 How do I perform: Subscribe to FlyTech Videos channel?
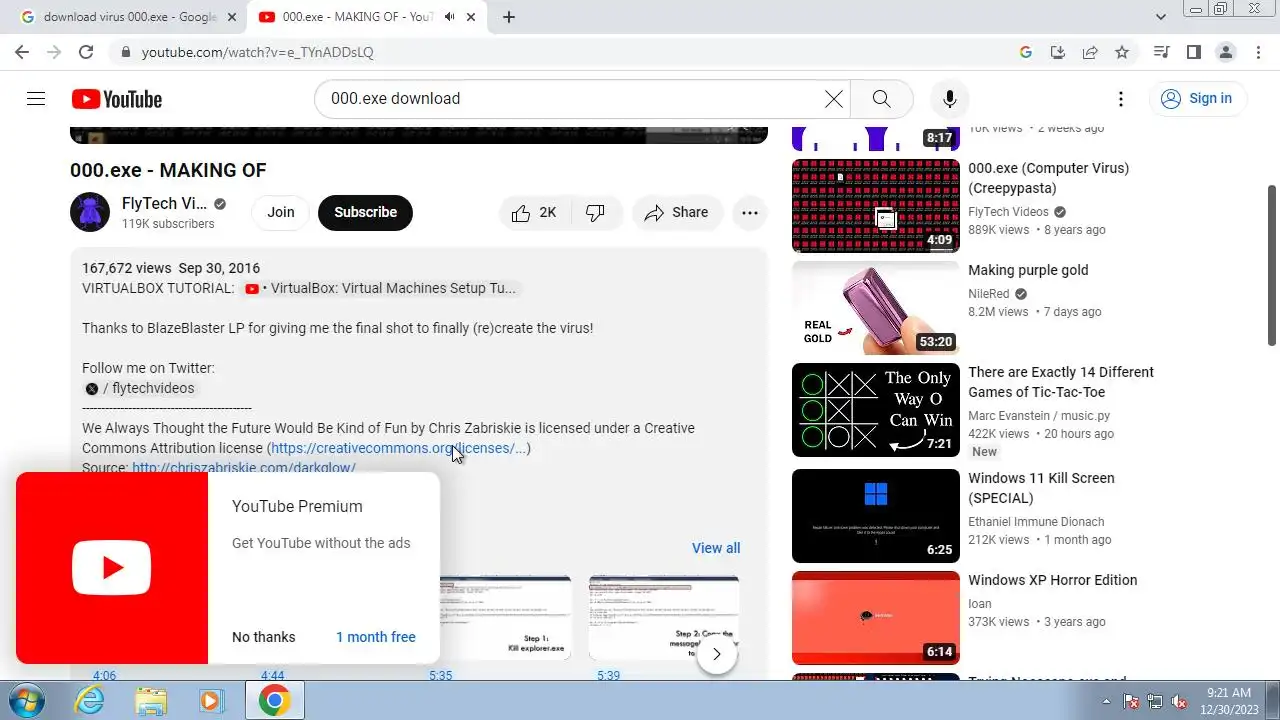[x=365, y=212]
